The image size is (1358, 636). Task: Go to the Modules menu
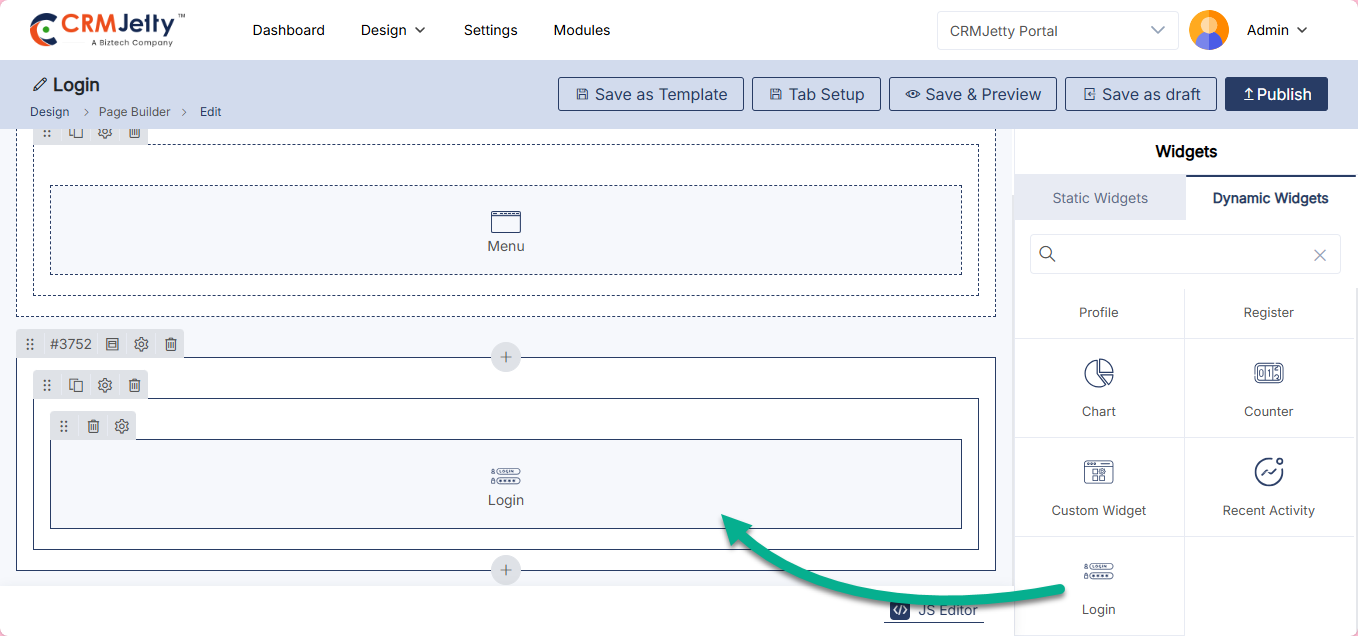[582, 30]
